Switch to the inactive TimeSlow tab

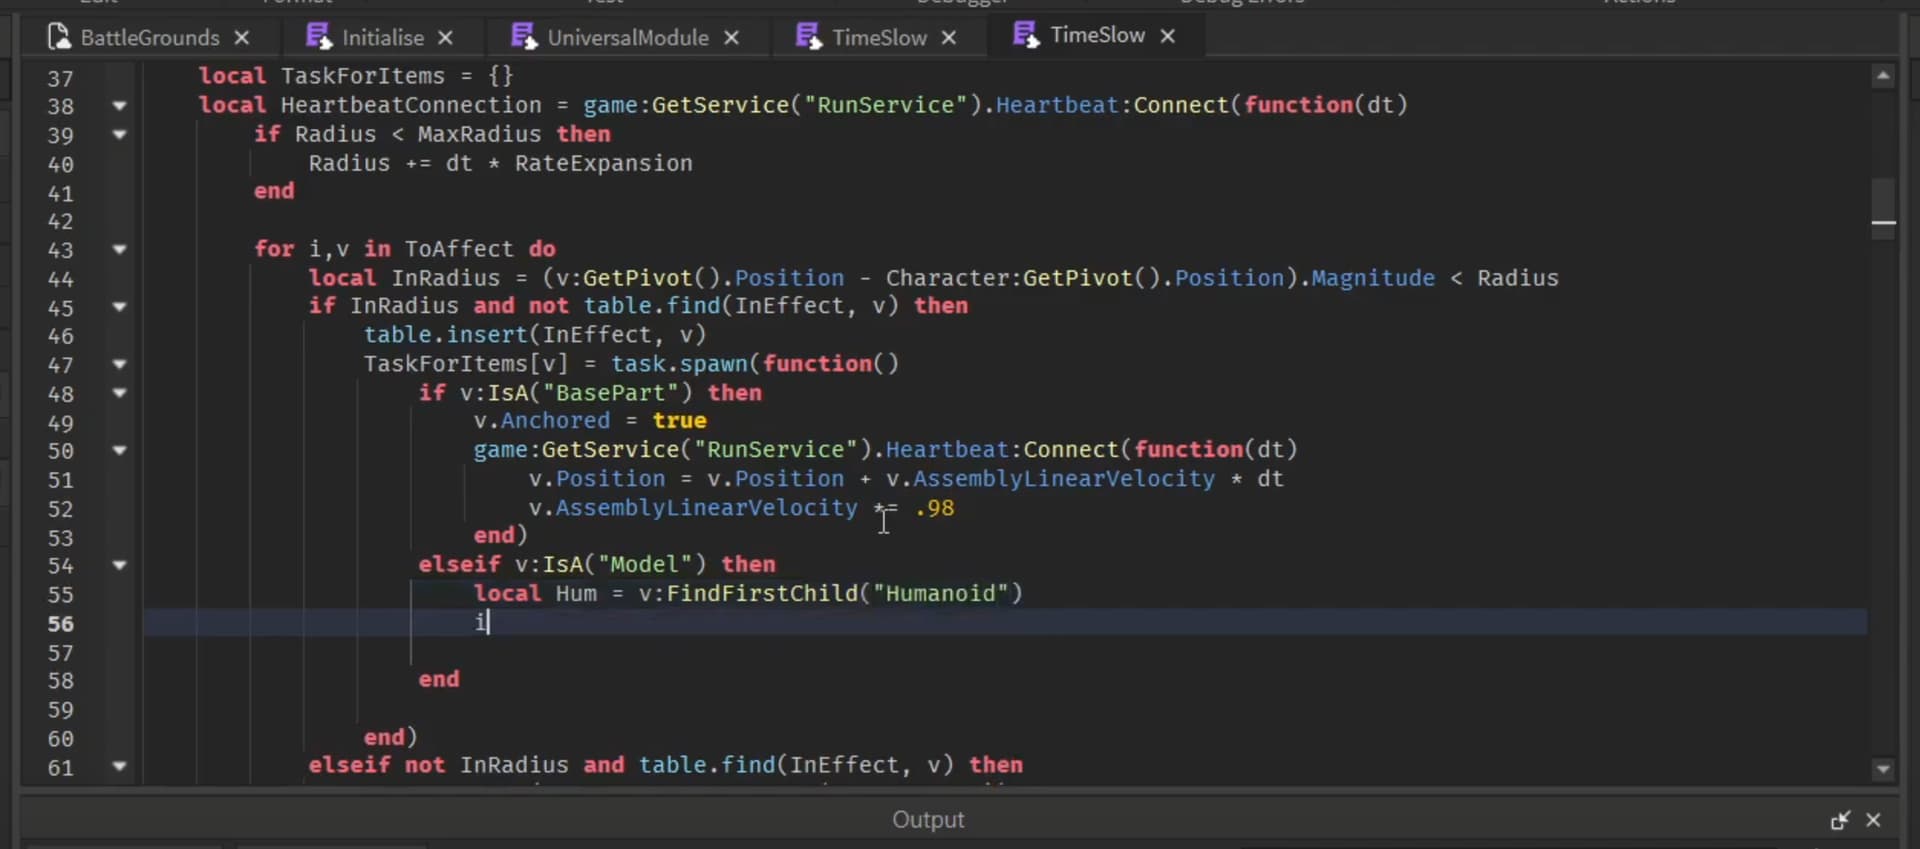click(879, 37)
